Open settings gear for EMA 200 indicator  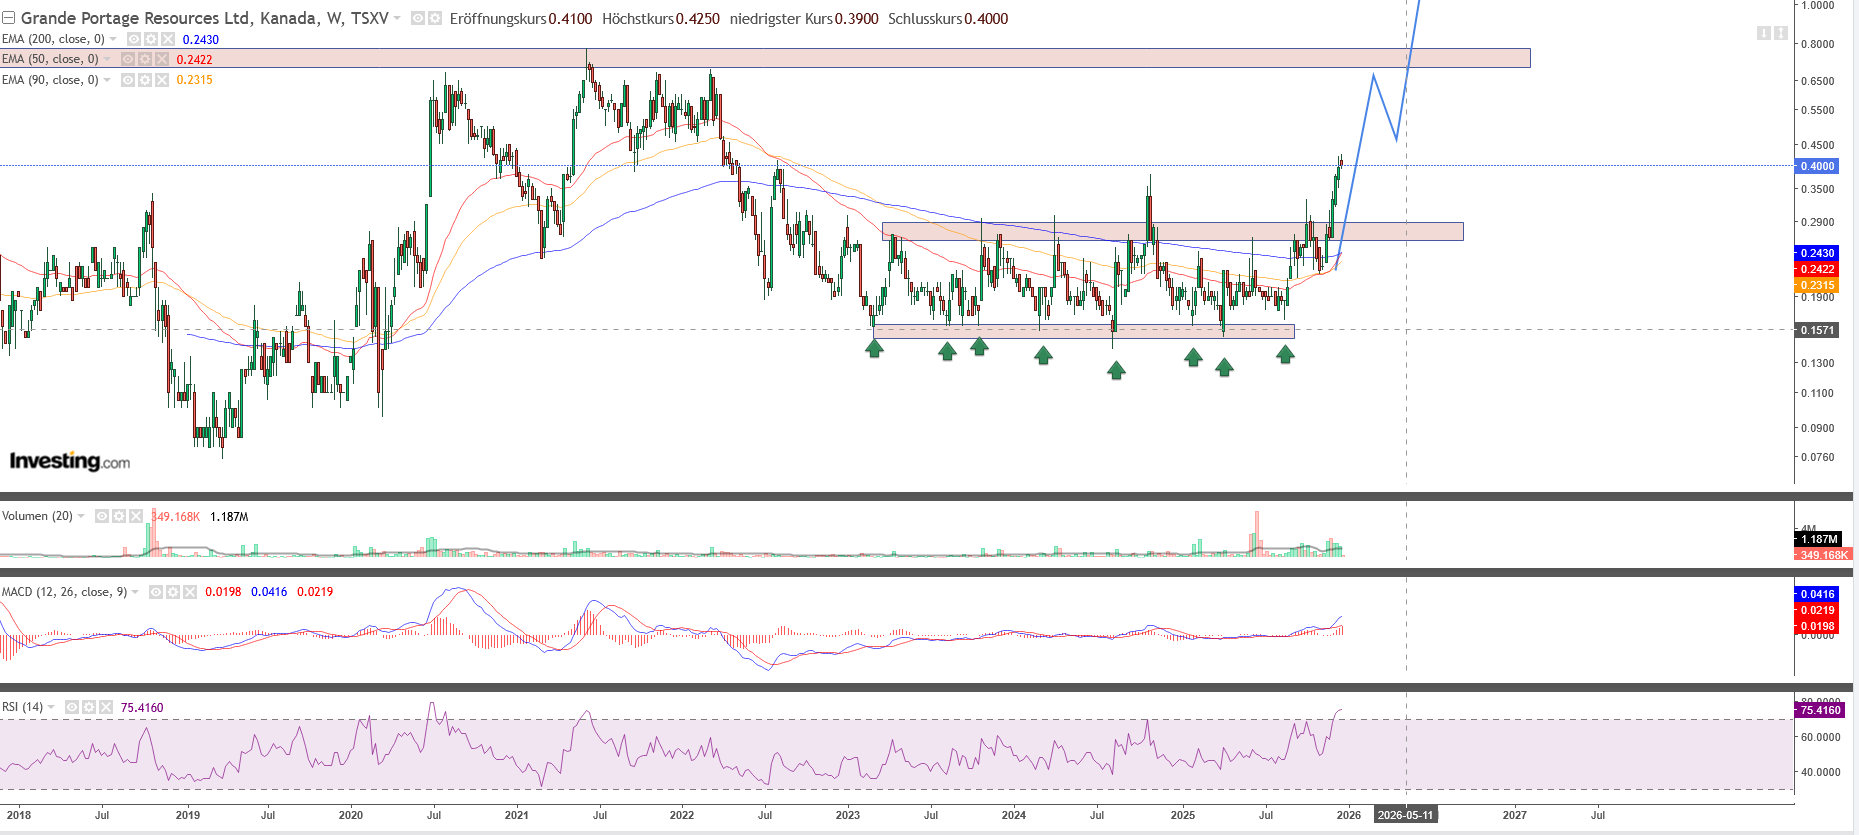pos(150,39)
